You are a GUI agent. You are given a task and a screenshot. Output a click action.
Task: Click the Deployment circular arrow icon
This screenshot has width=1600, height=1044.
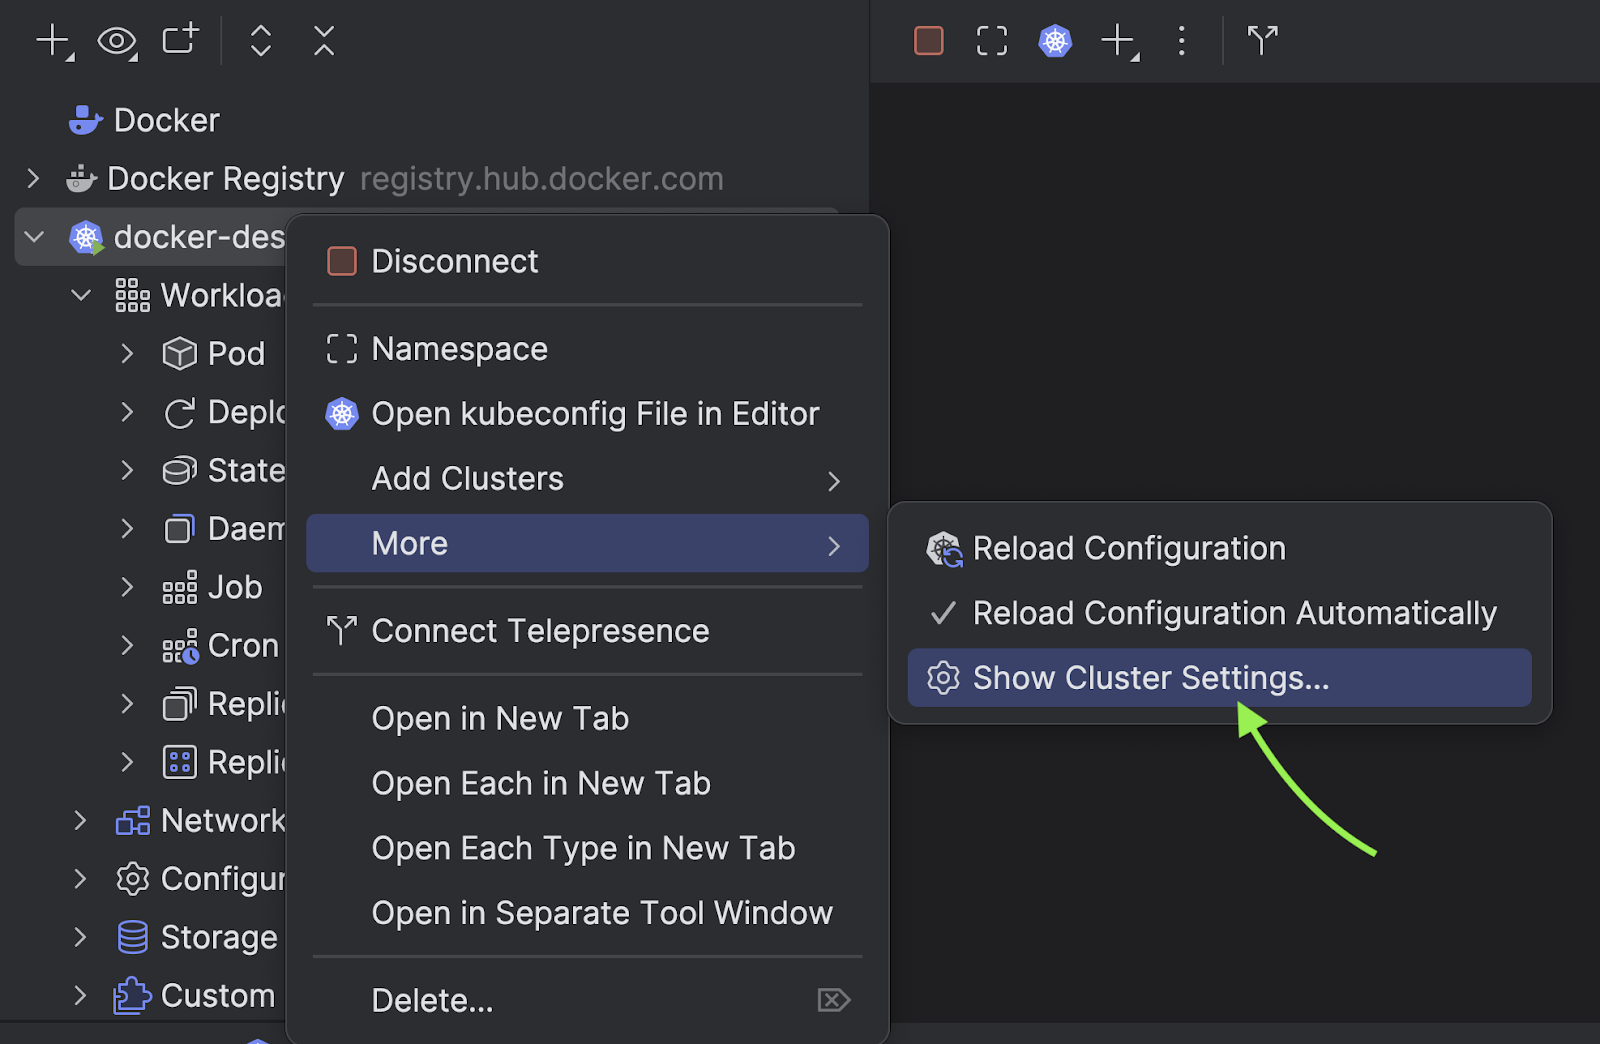179,413
